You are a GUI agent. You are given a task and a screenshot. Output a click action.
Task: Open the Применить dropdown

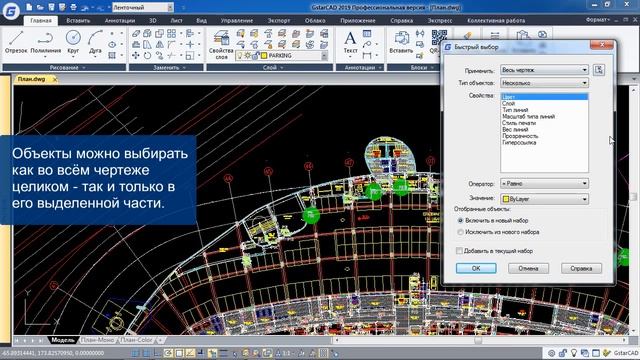[x=544, y=70]
